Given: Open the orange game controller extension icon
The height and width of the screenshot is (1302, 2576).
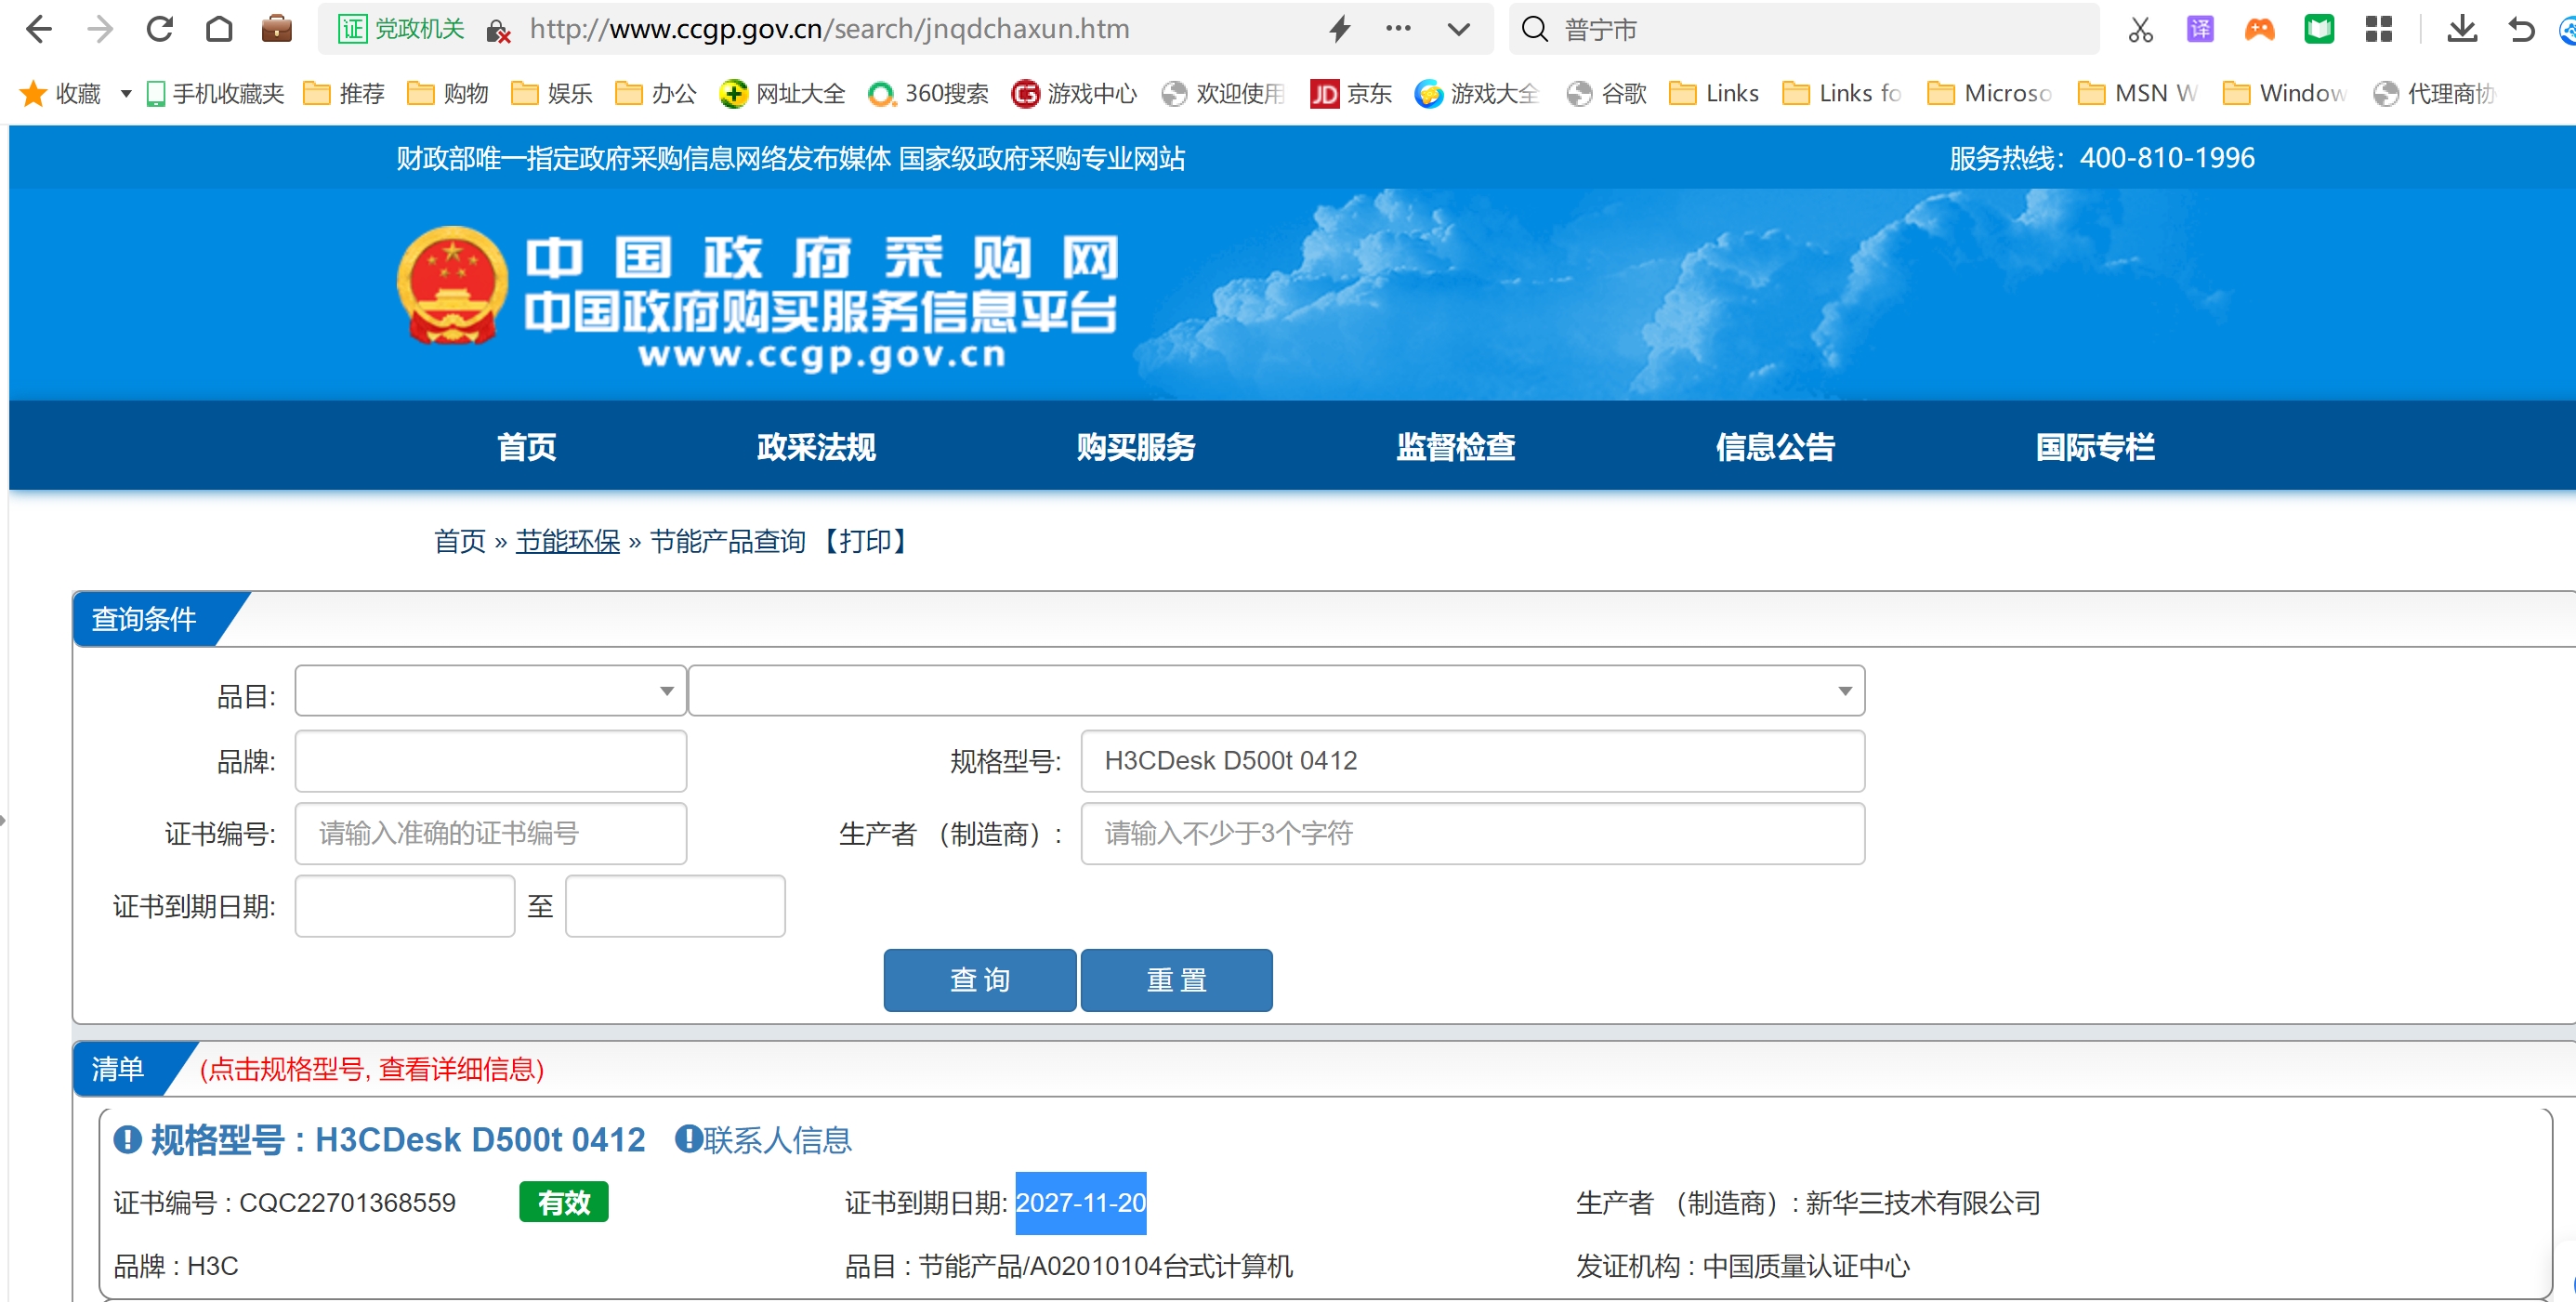Looking at the screenshot, I should (2260, 30).
